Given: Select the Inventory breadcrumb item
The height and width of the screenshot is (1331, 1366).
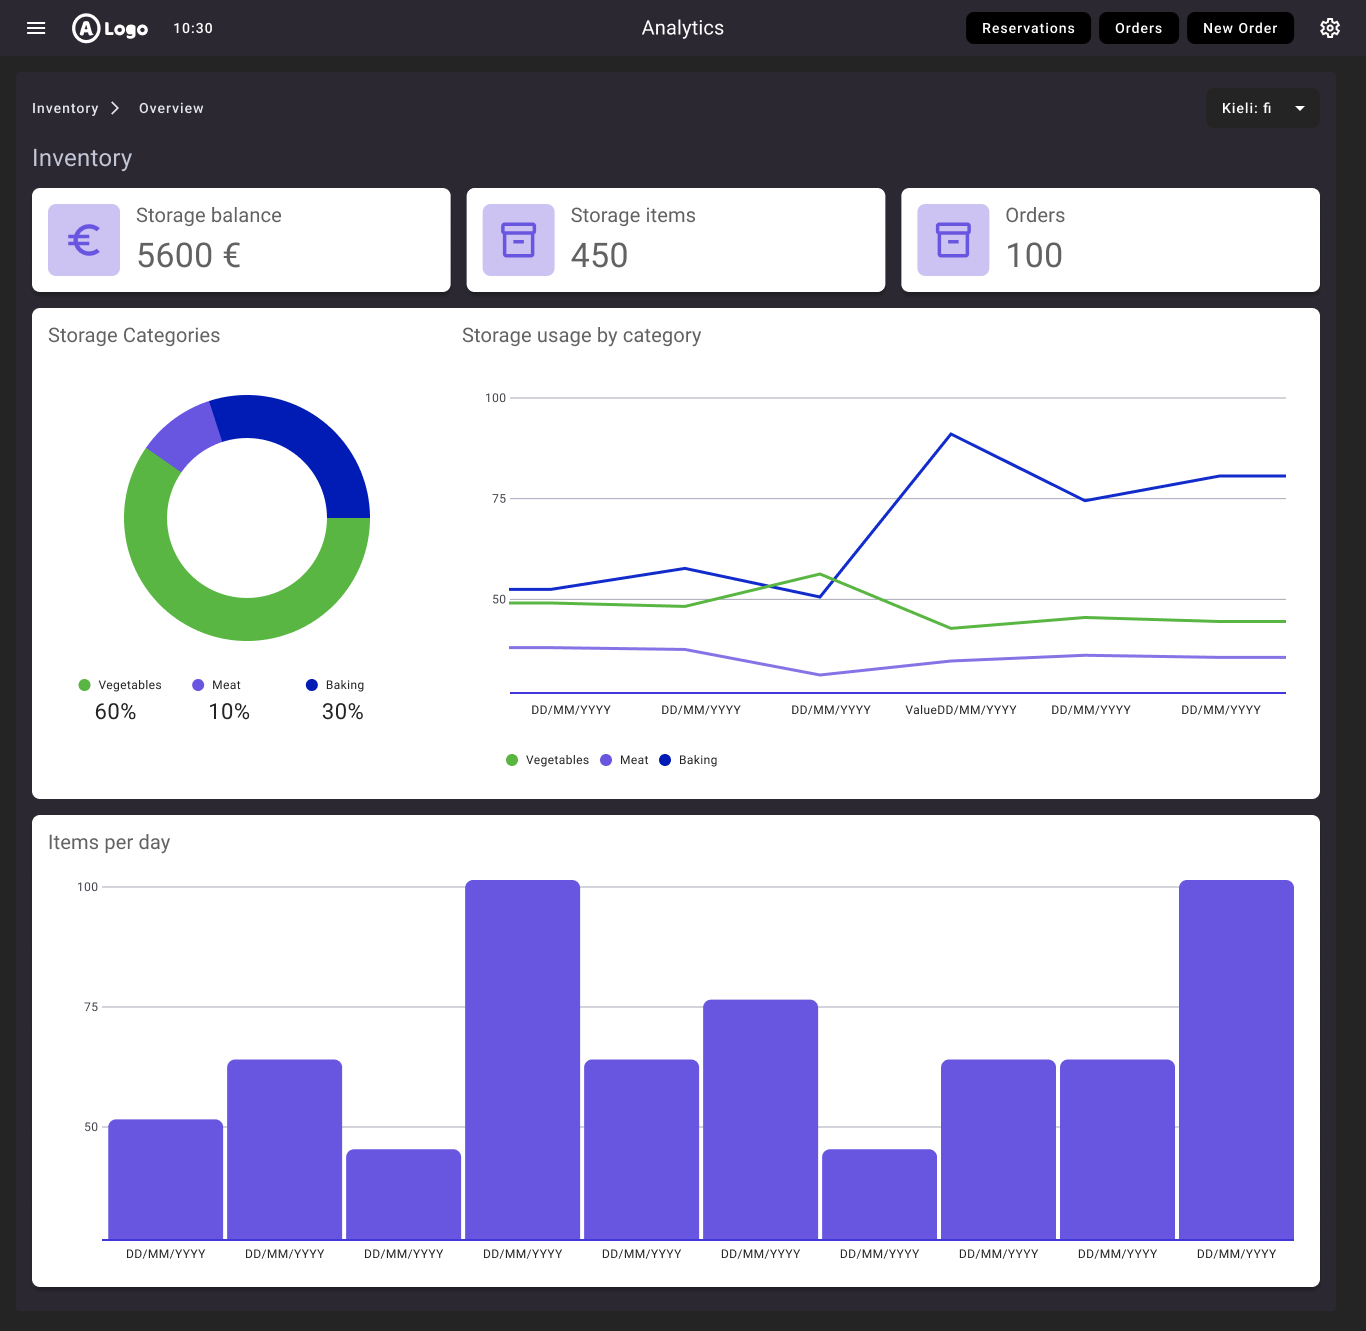Looking at the screenshot, I should point(65,108).
